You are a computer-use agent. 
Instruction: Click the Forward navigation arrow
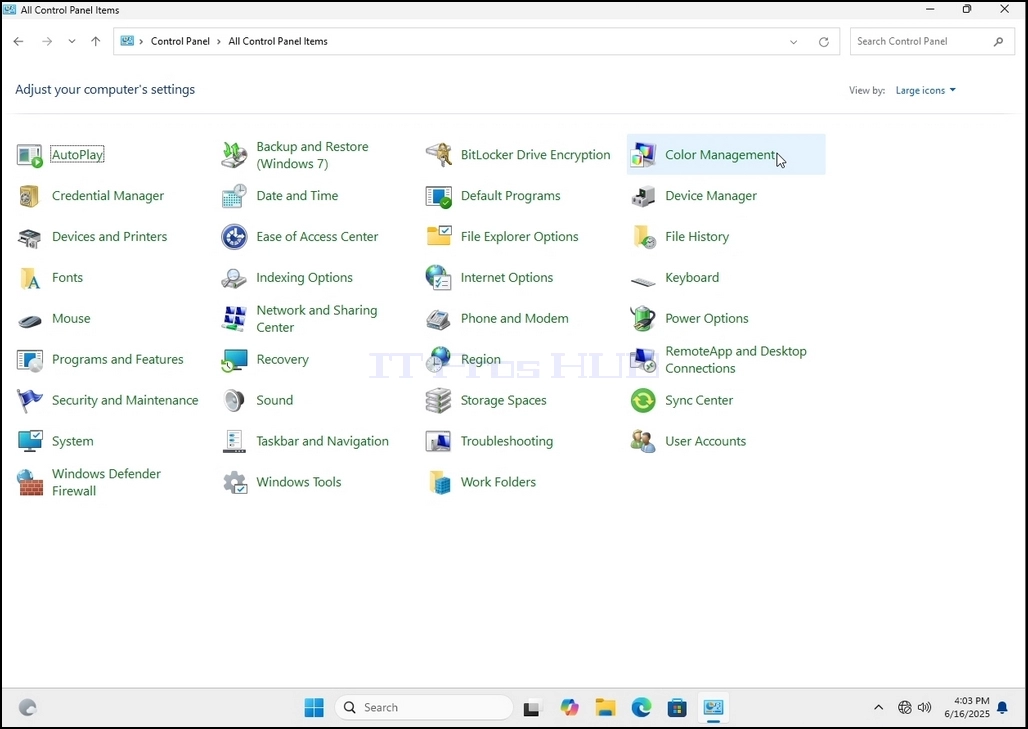click(47, 41)
